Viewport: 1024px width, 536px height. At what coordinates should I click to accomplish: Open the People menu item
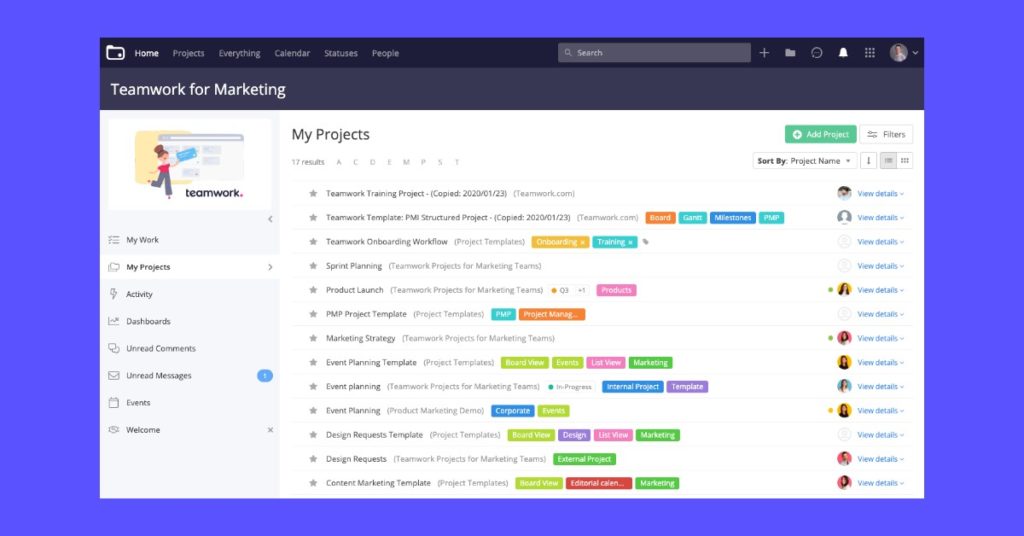tap(385, 54)
